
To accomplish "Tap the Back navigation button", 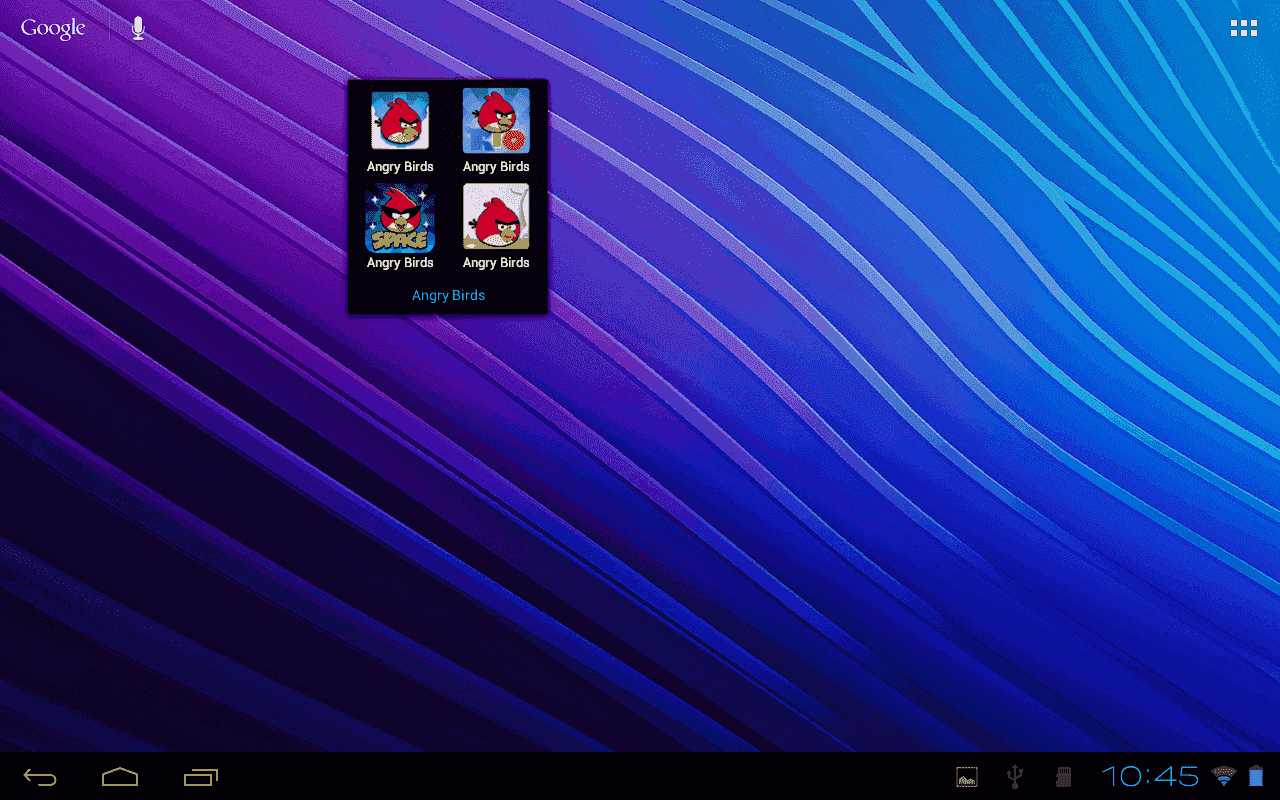I will (x=40, y=777).
